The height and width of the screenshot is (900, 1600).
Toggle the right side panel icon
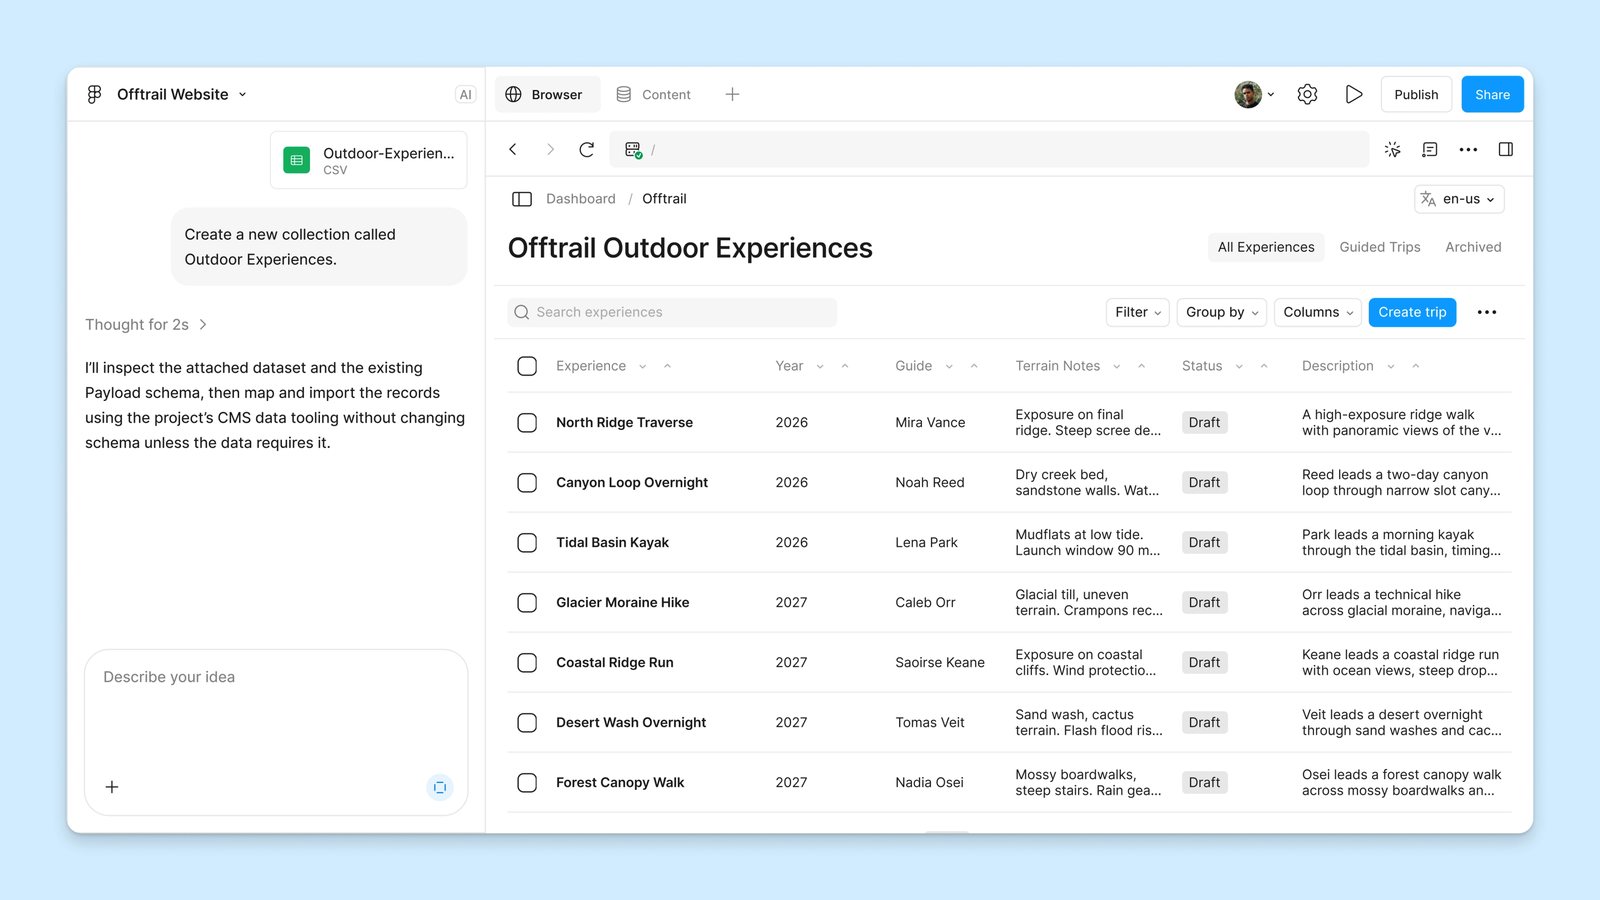click(1506, 149)
